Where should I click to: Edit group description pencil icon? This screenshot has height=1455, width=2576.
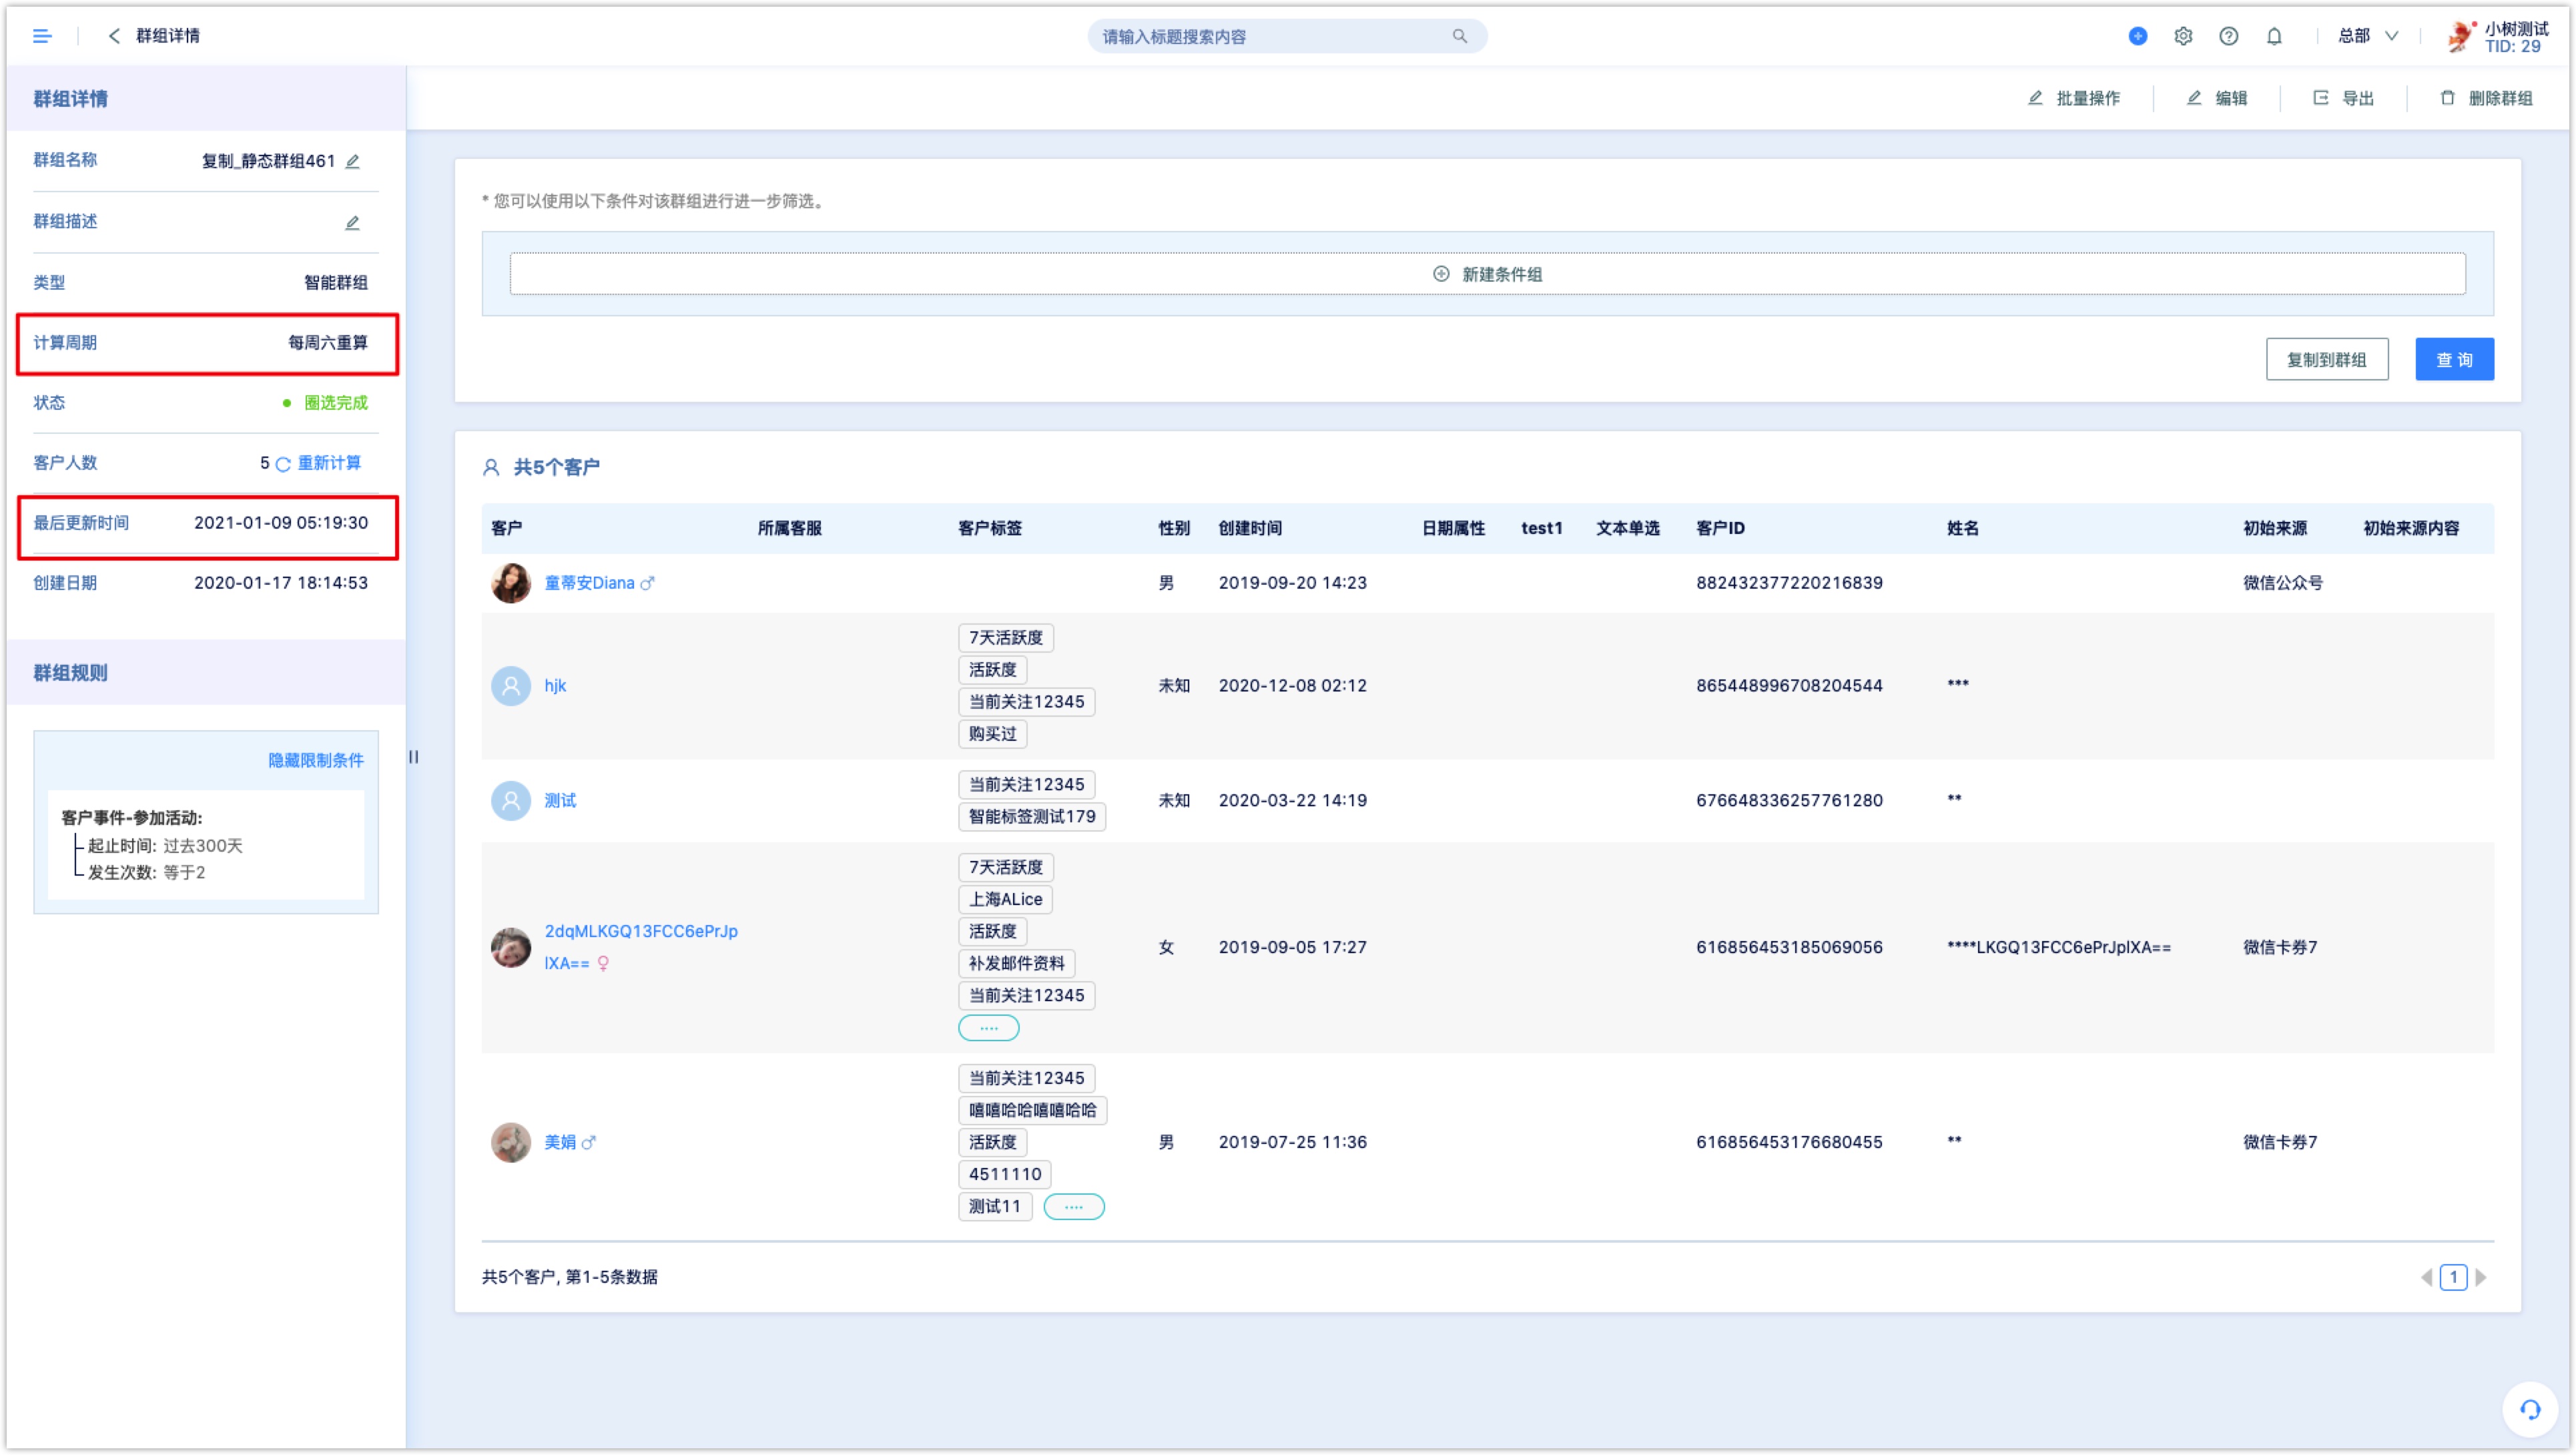(x=352, y=223)
